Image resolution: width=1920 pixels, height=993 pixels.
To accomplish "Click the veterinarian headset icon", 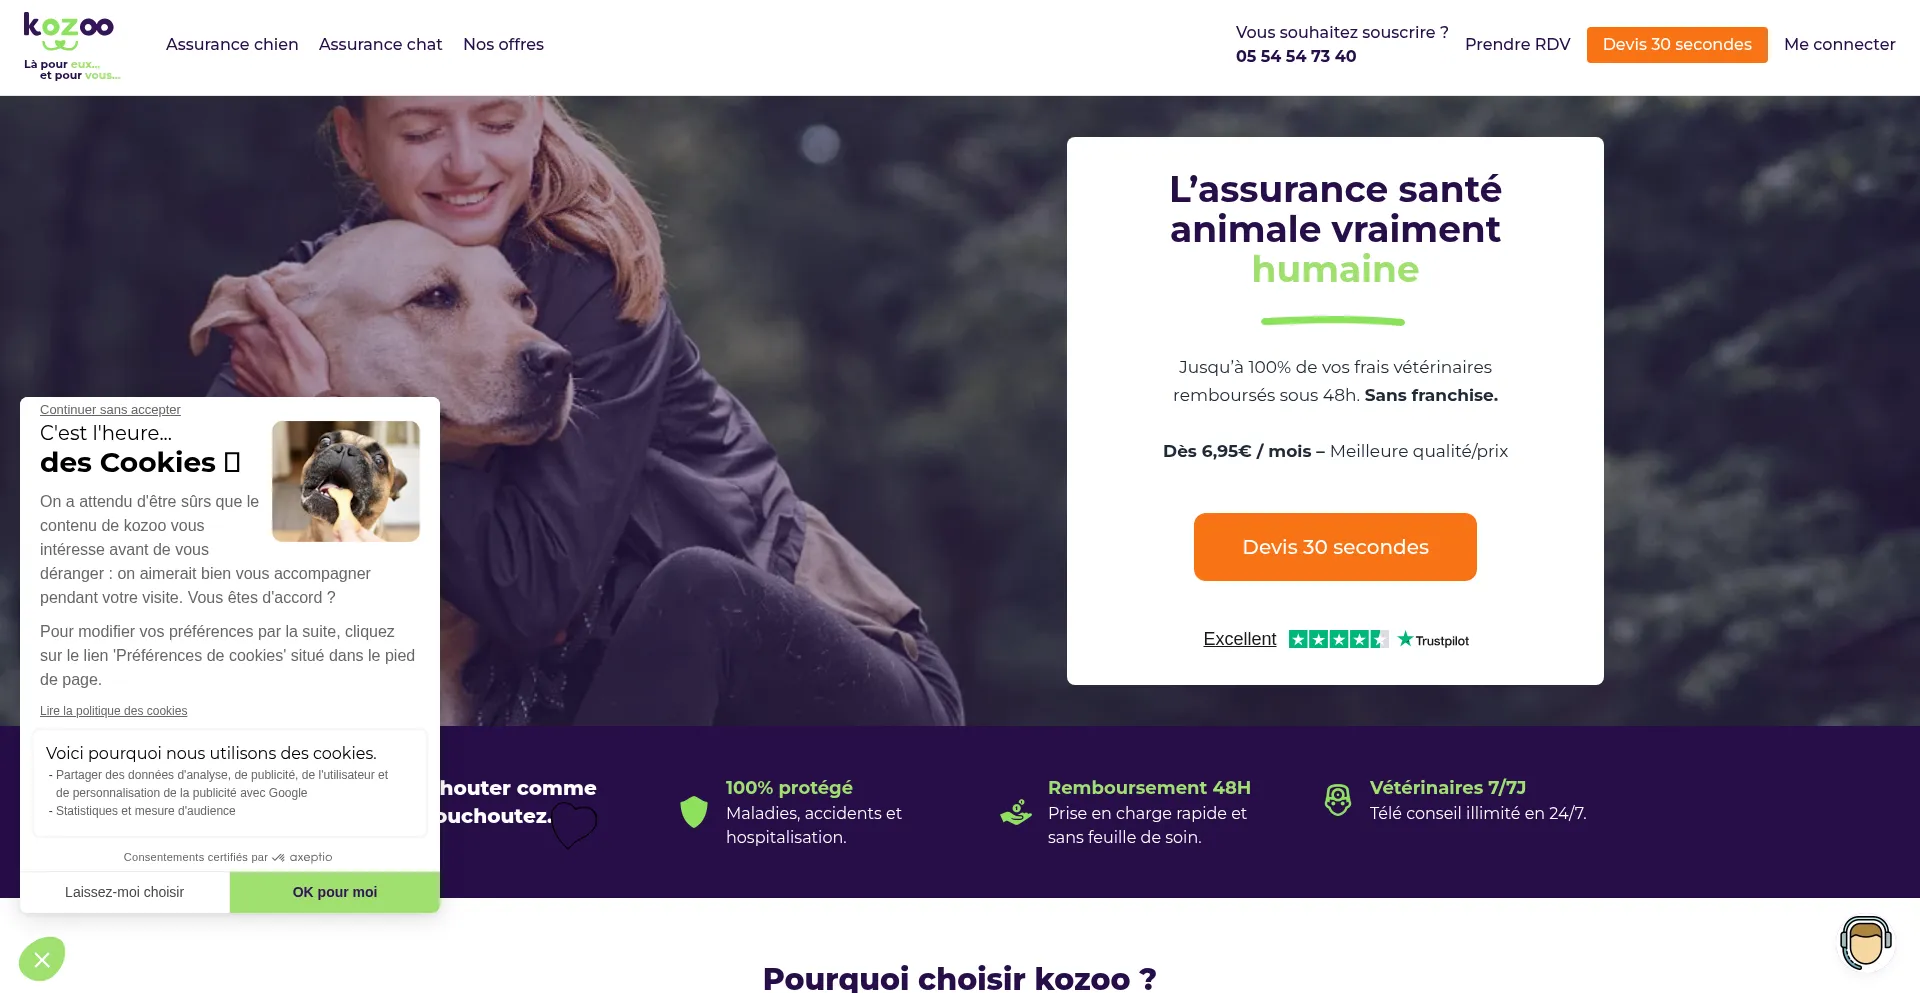I will 1338,800.
